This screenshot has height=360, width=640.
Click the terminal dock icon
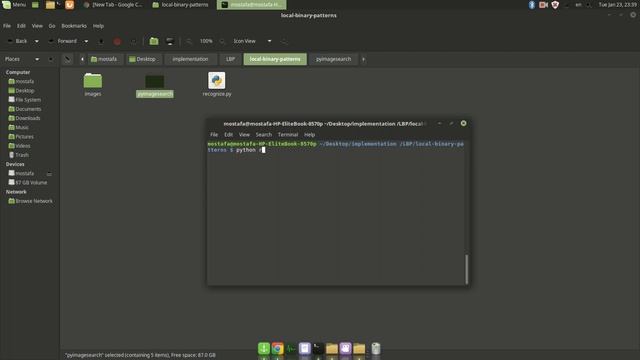pyautogui.click(x=318, y=348)
